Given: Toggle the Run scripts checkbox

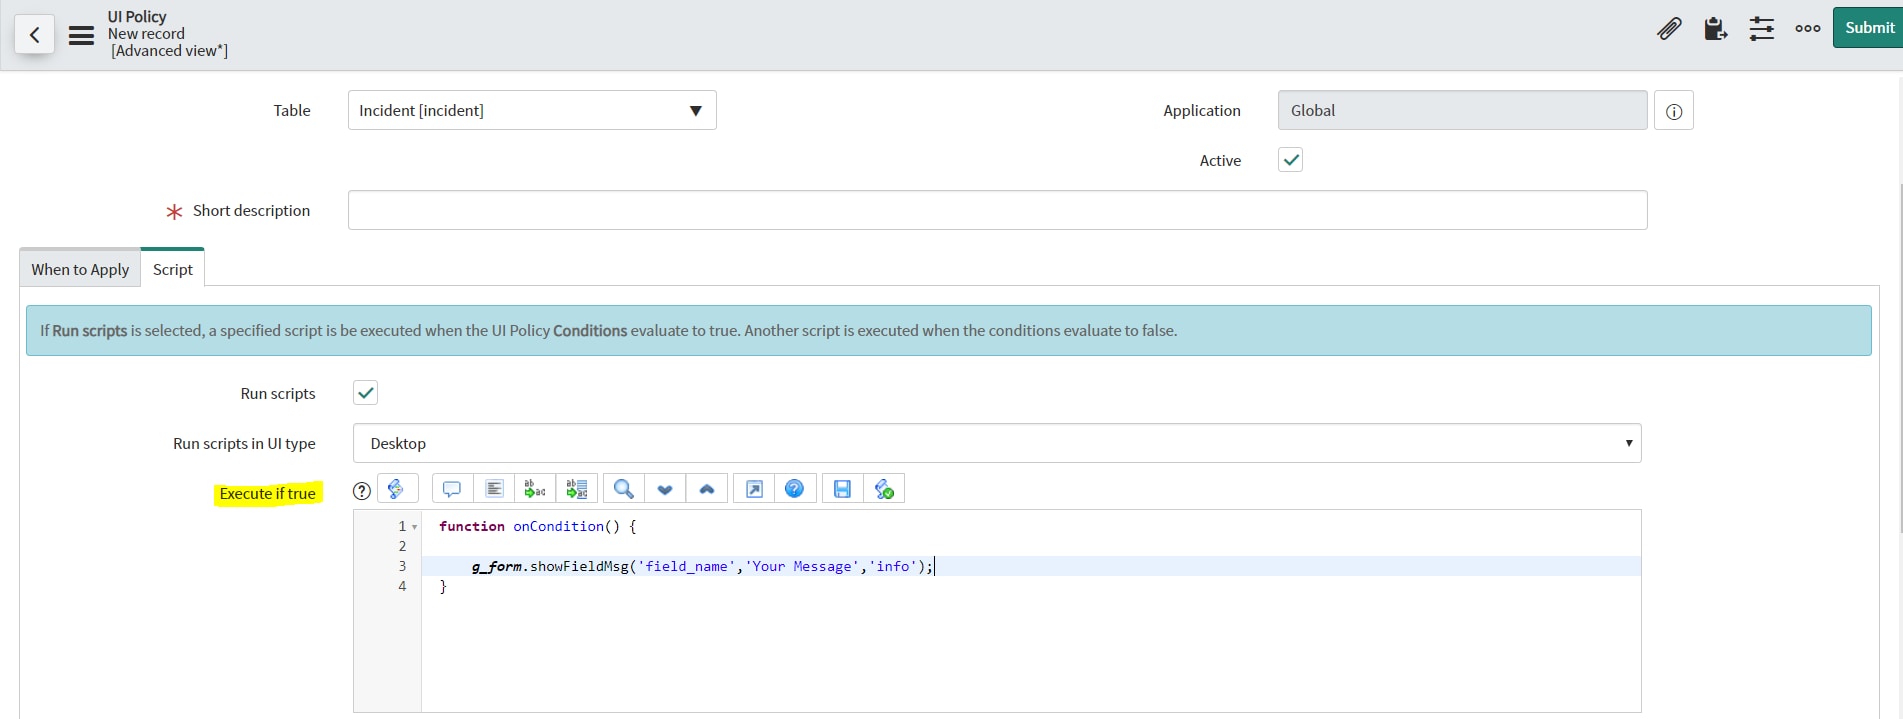Looking at the screenshot, I should pyautogui.click(x=366, y=393).
